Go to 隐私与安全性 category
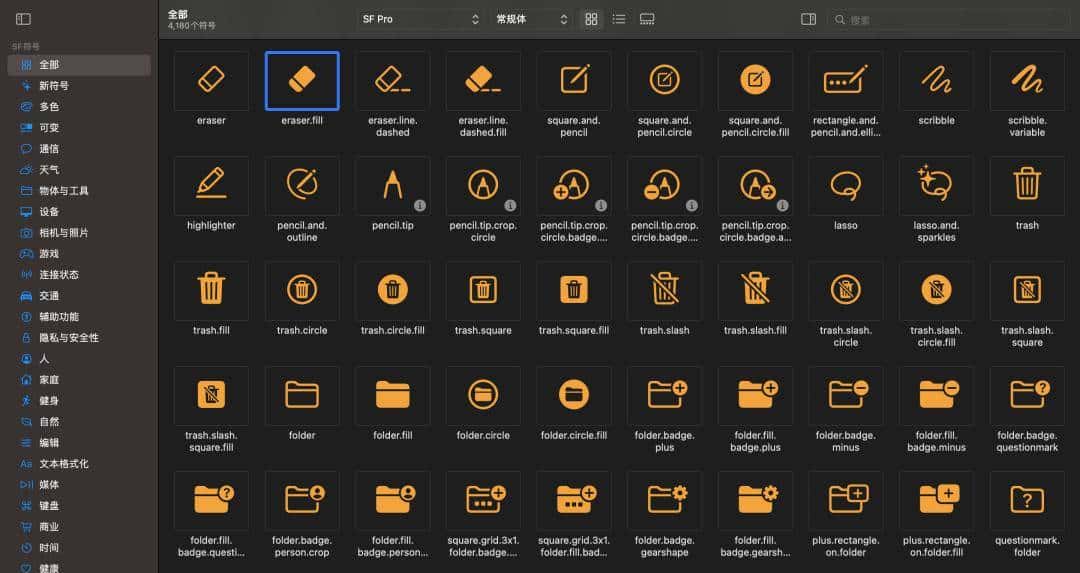This screenshot has width=1080, height=573. point(68,338)
